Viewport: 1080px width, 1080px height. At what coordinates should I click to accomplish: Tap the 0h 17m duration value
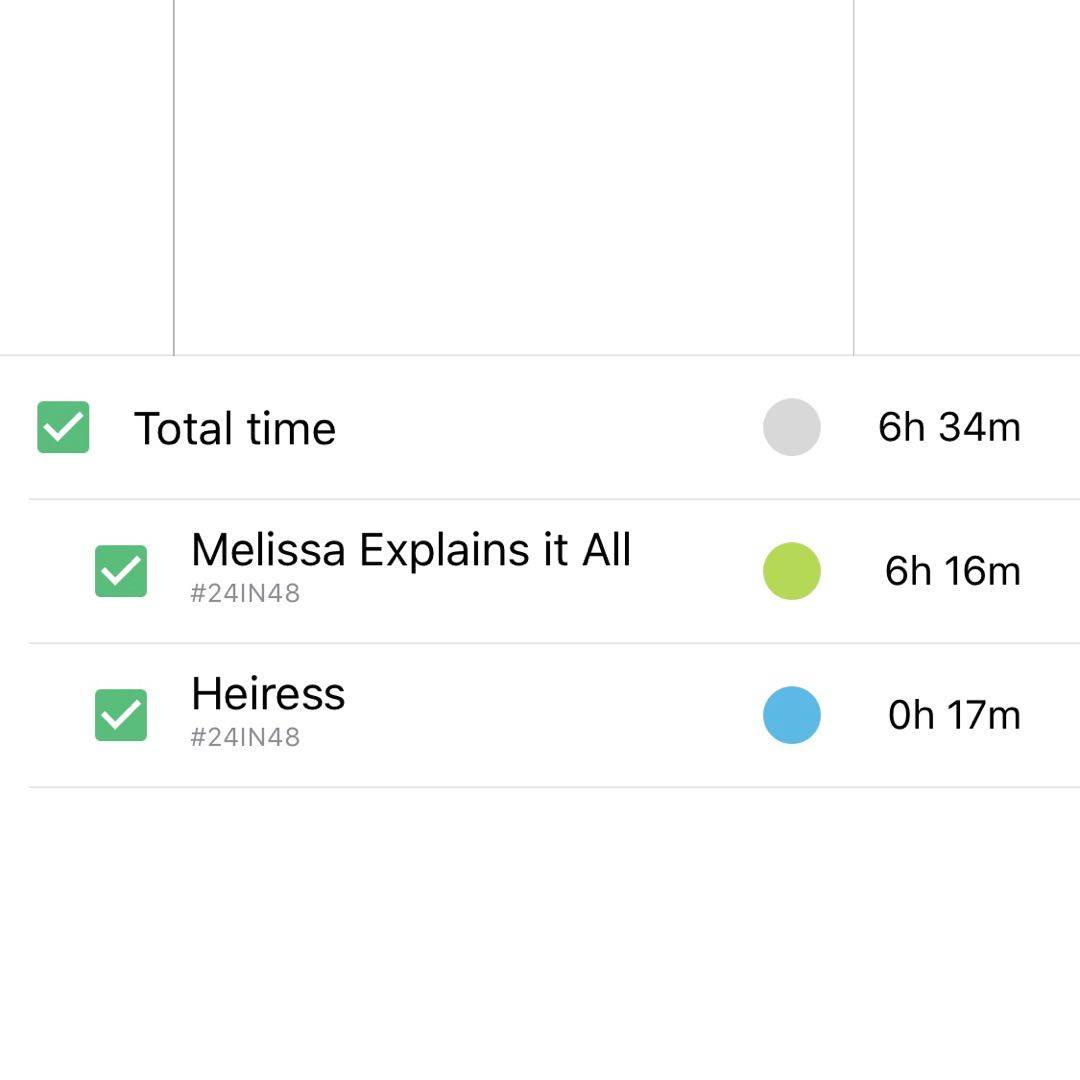coord(954,715)
